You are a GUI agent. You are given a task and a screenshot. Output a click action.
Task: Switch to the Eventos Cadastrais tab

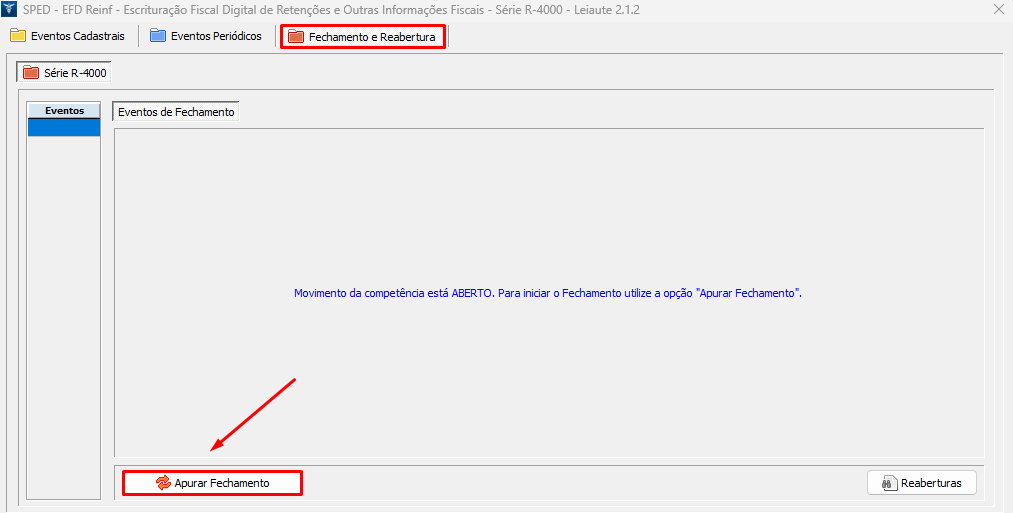click(x=77, y=36)
